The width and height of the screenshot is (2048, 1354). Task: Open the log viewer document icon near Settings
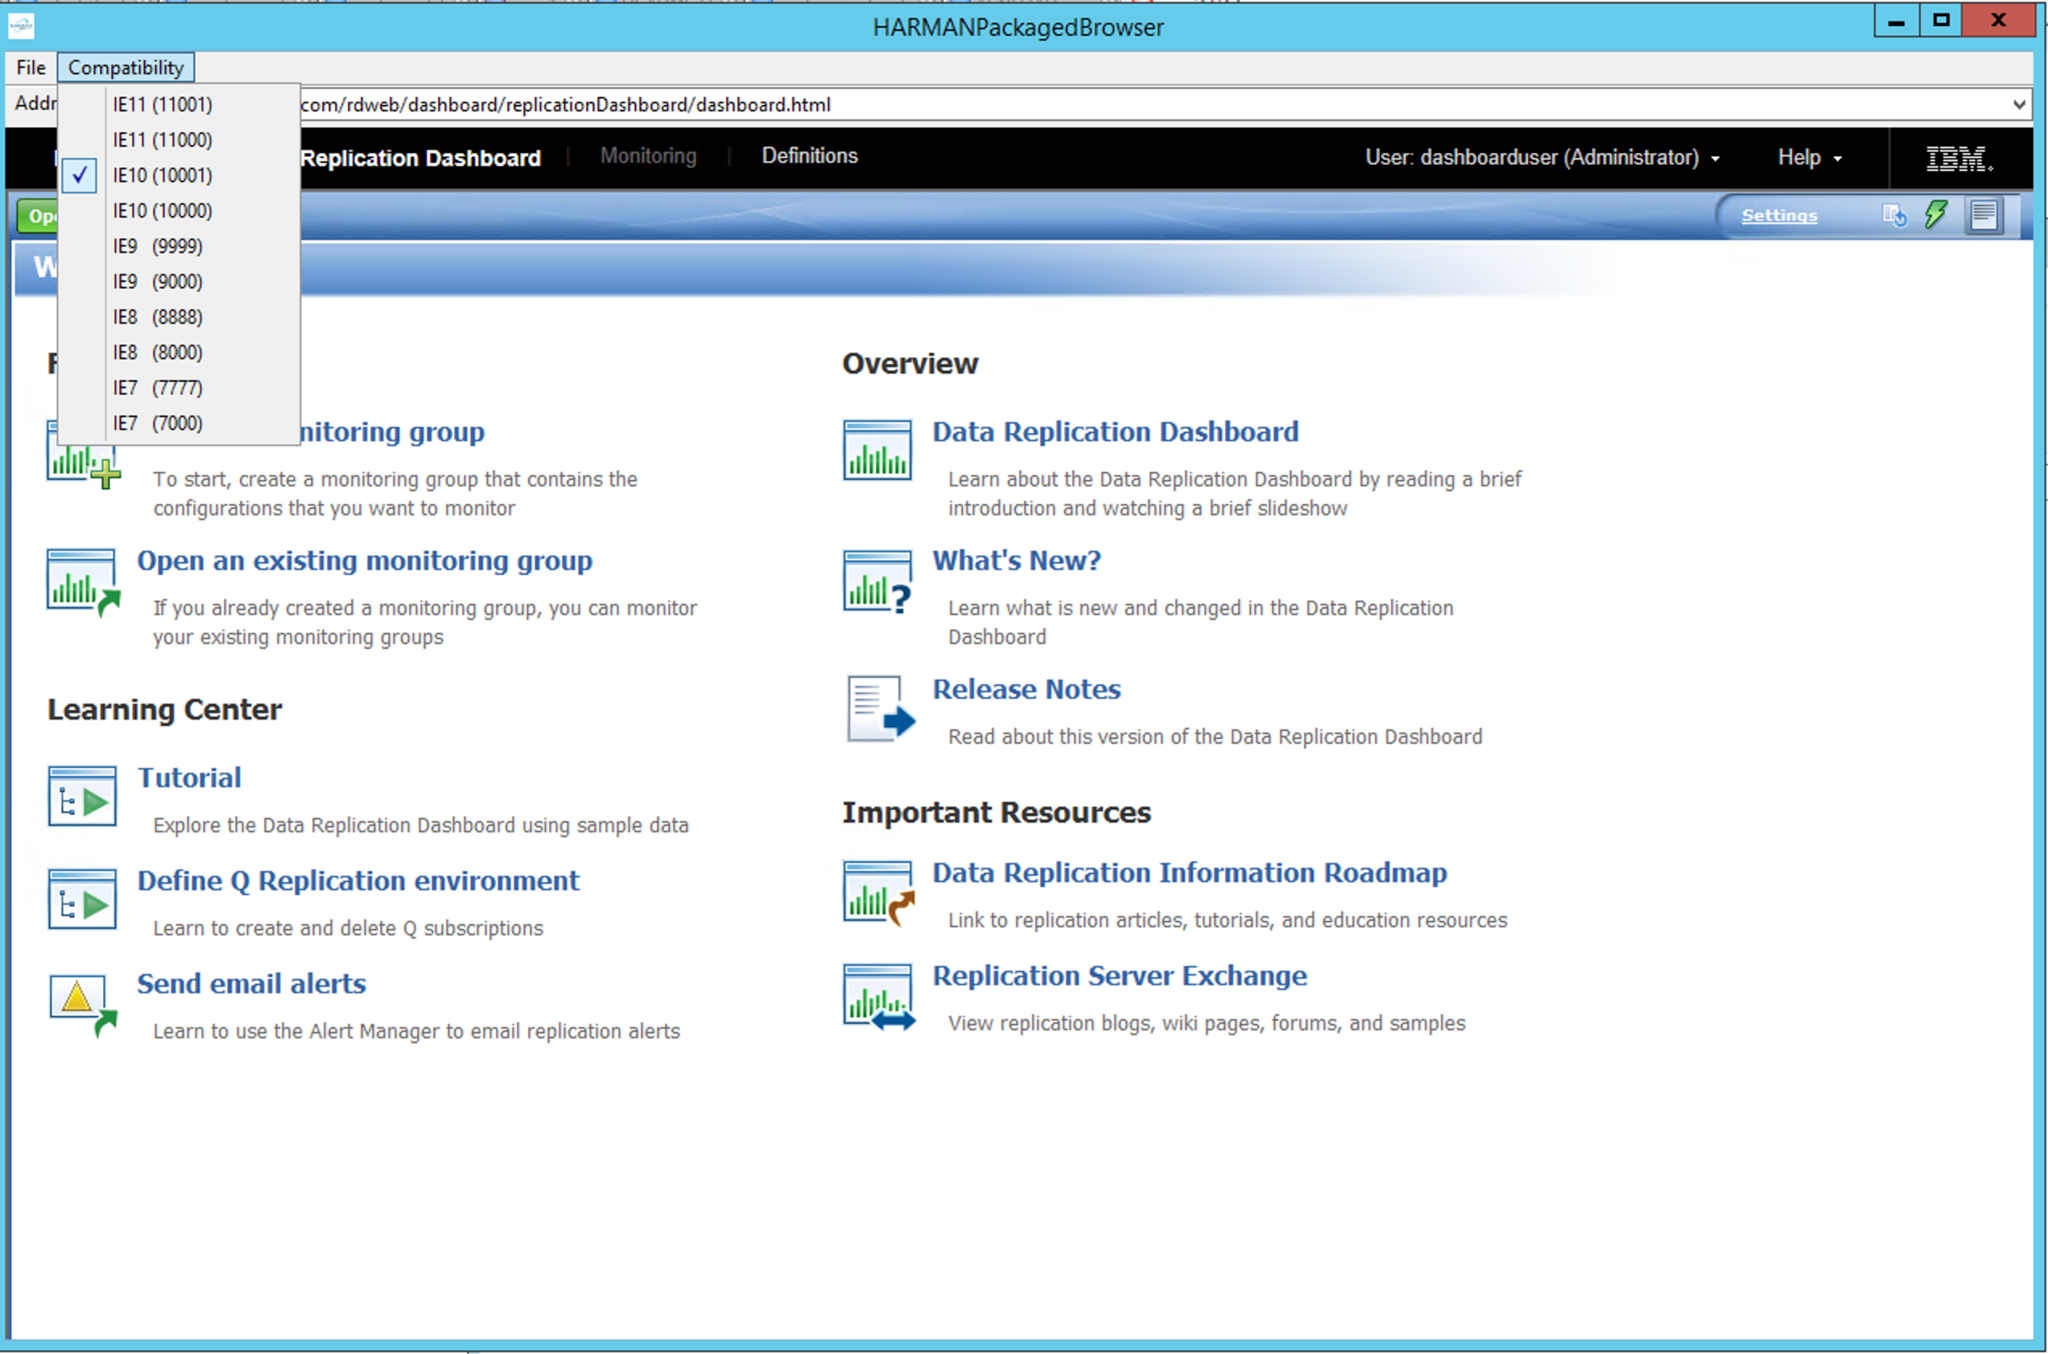[x=1985, y=215]
